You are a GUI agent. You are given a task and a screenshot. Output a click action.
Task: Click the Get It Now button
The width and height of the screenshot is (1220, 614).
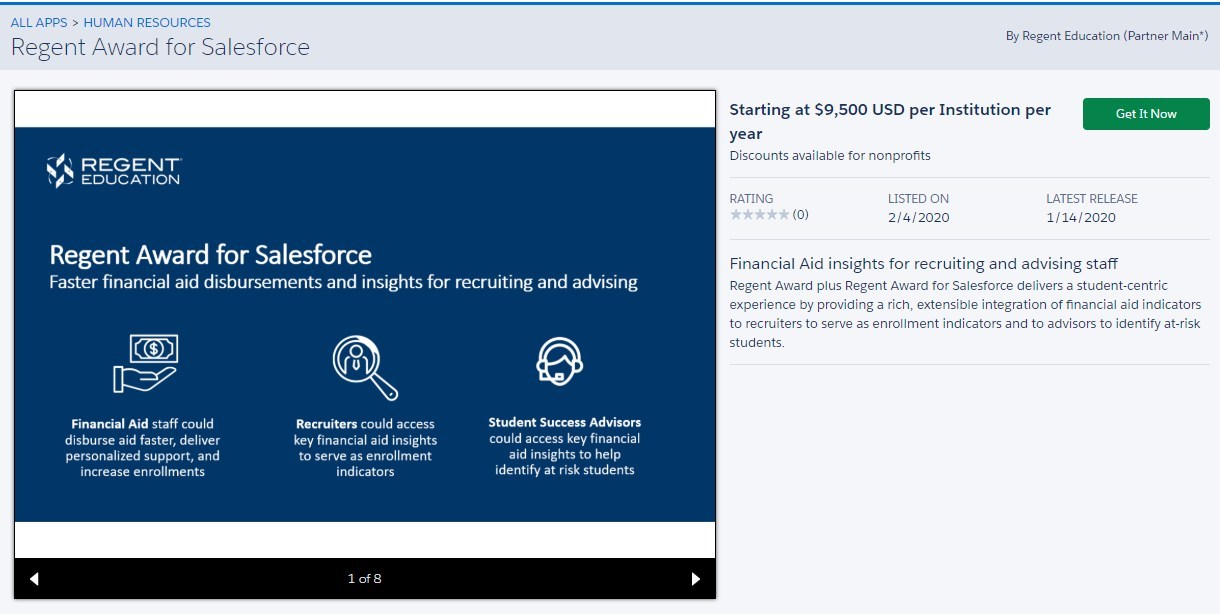[1146, 114]
